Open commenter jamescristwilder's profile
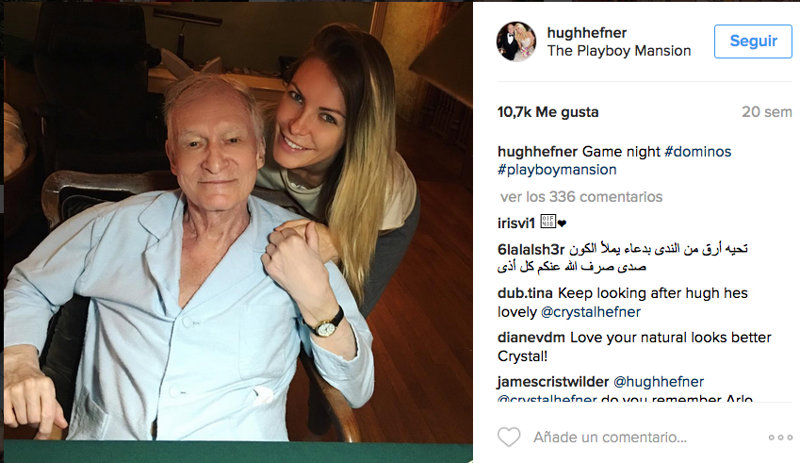This screenshot has width=800, height=463. 553,382
